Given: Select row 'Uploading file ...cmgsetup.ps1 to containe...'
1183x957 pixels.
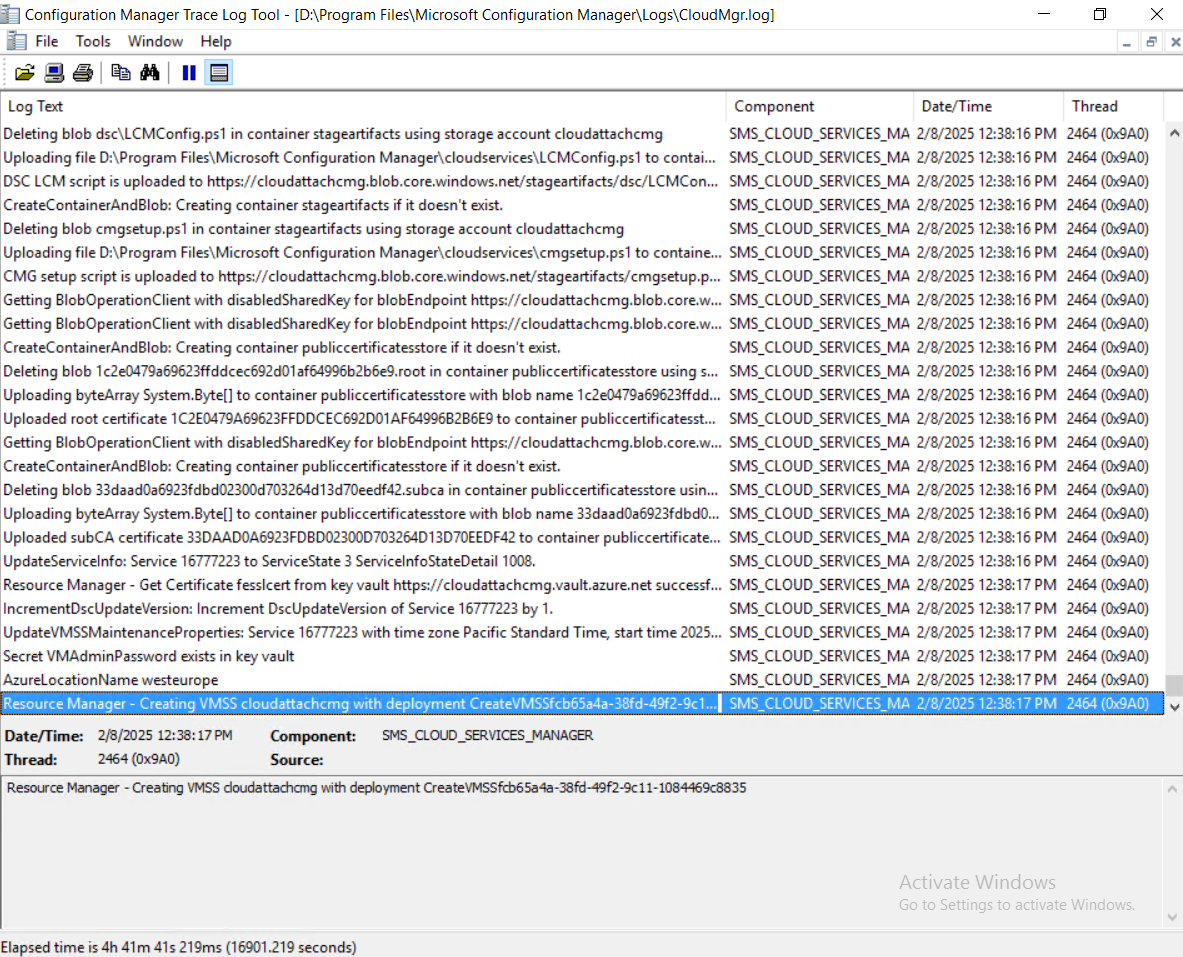Looking at the screenshot, I should (x=582, y=252).
